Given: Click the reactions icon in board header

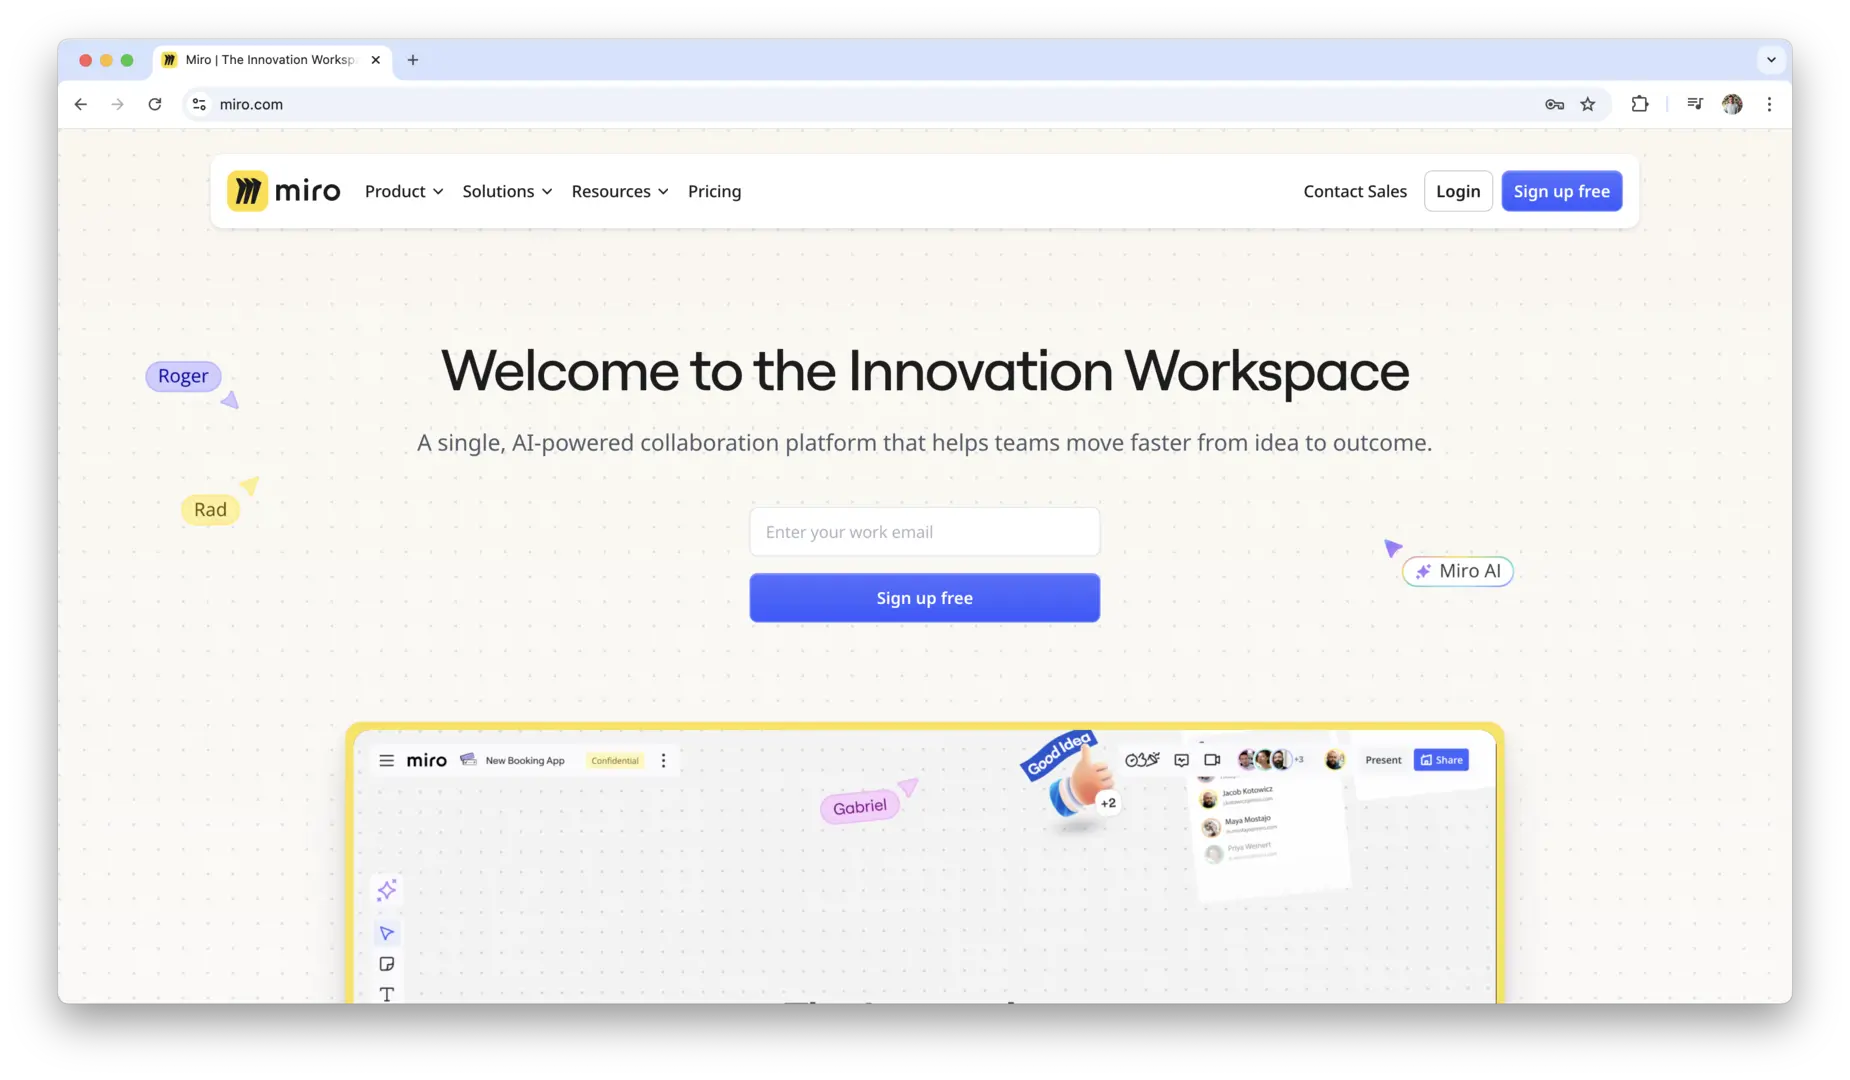Looking at the screenshot, I should (1142, 760).
